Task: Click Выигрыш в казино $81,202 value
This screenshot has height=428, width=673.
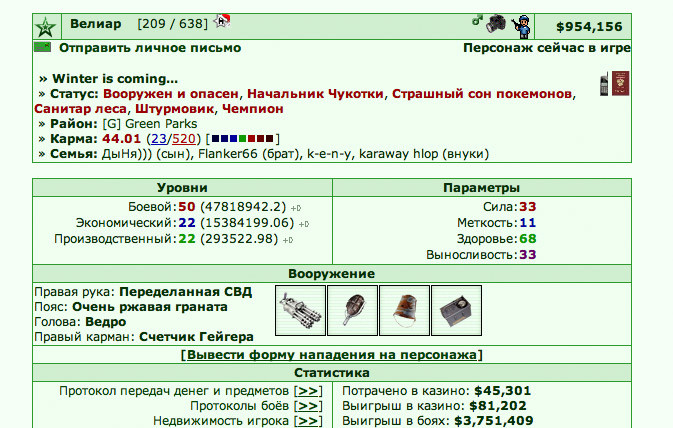Action: click(498, 406)
